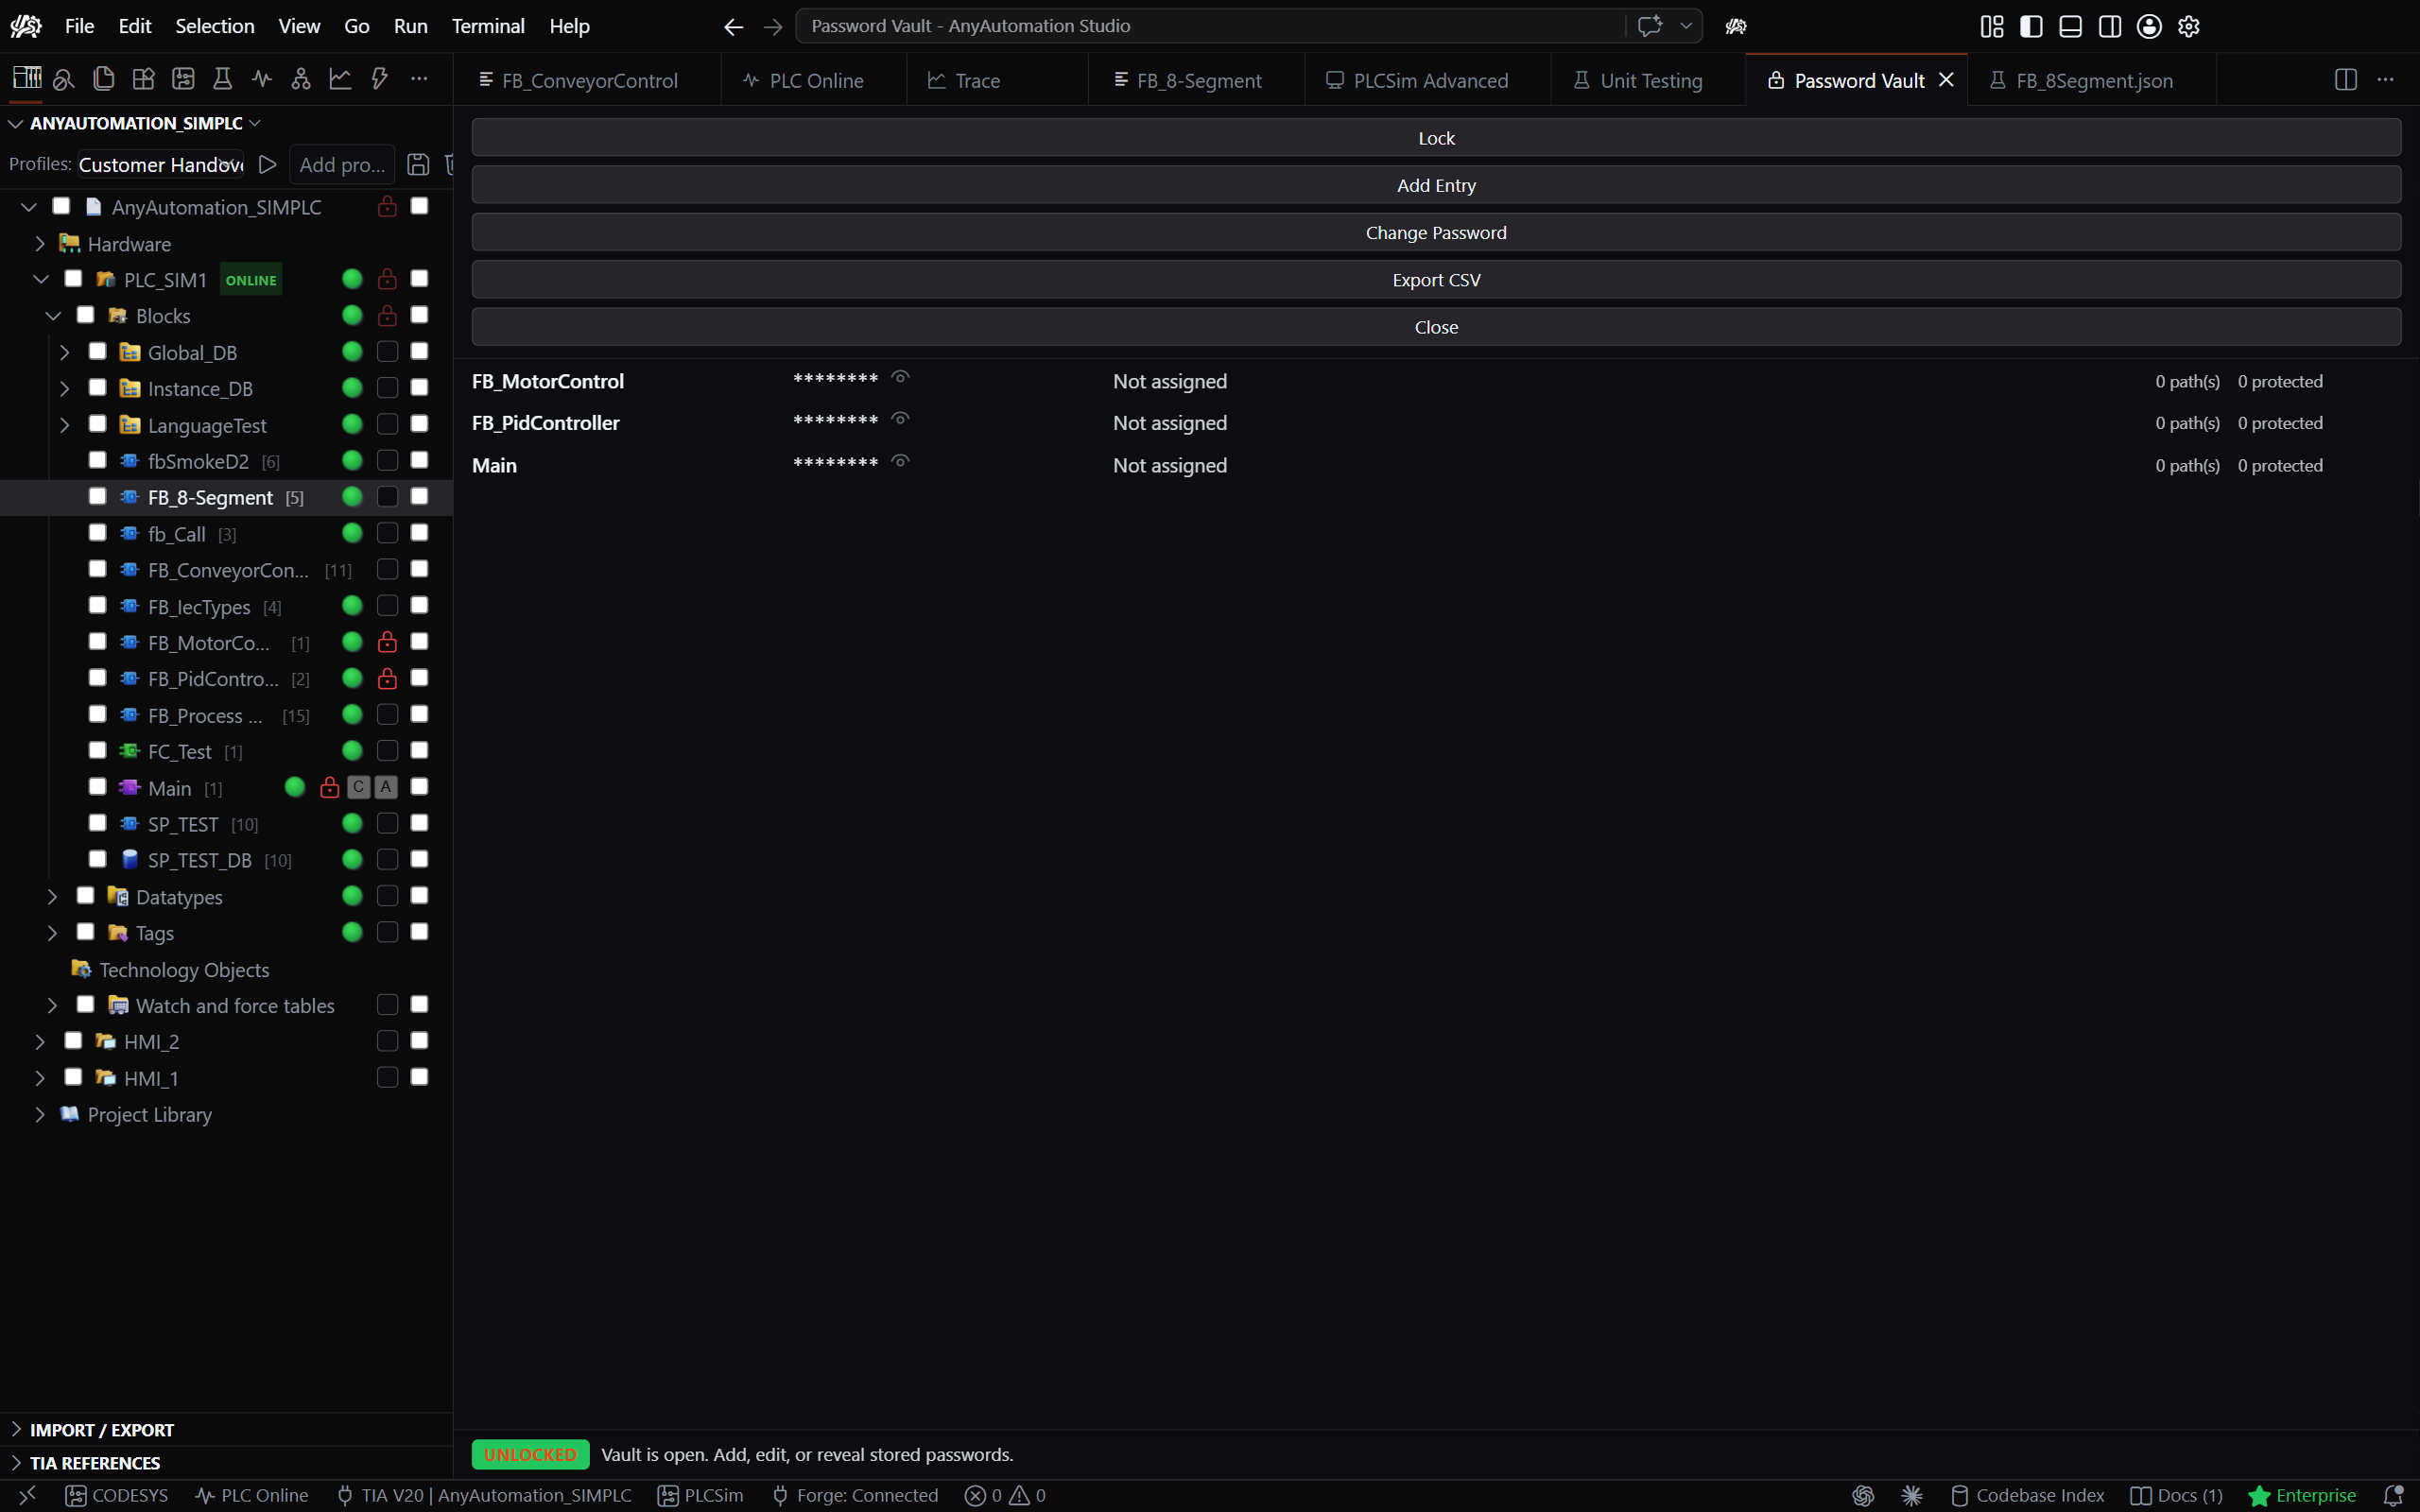
Task: Check the box left of fbSmokeD2
Action: pyautogui.click(x=97, y=460)
